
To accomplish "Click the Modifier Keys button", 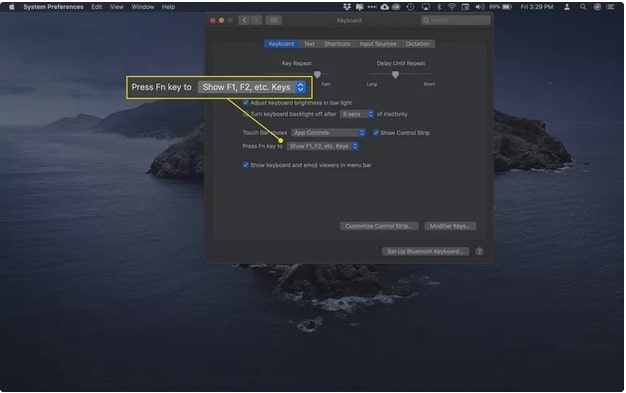I will click(450, 226).
